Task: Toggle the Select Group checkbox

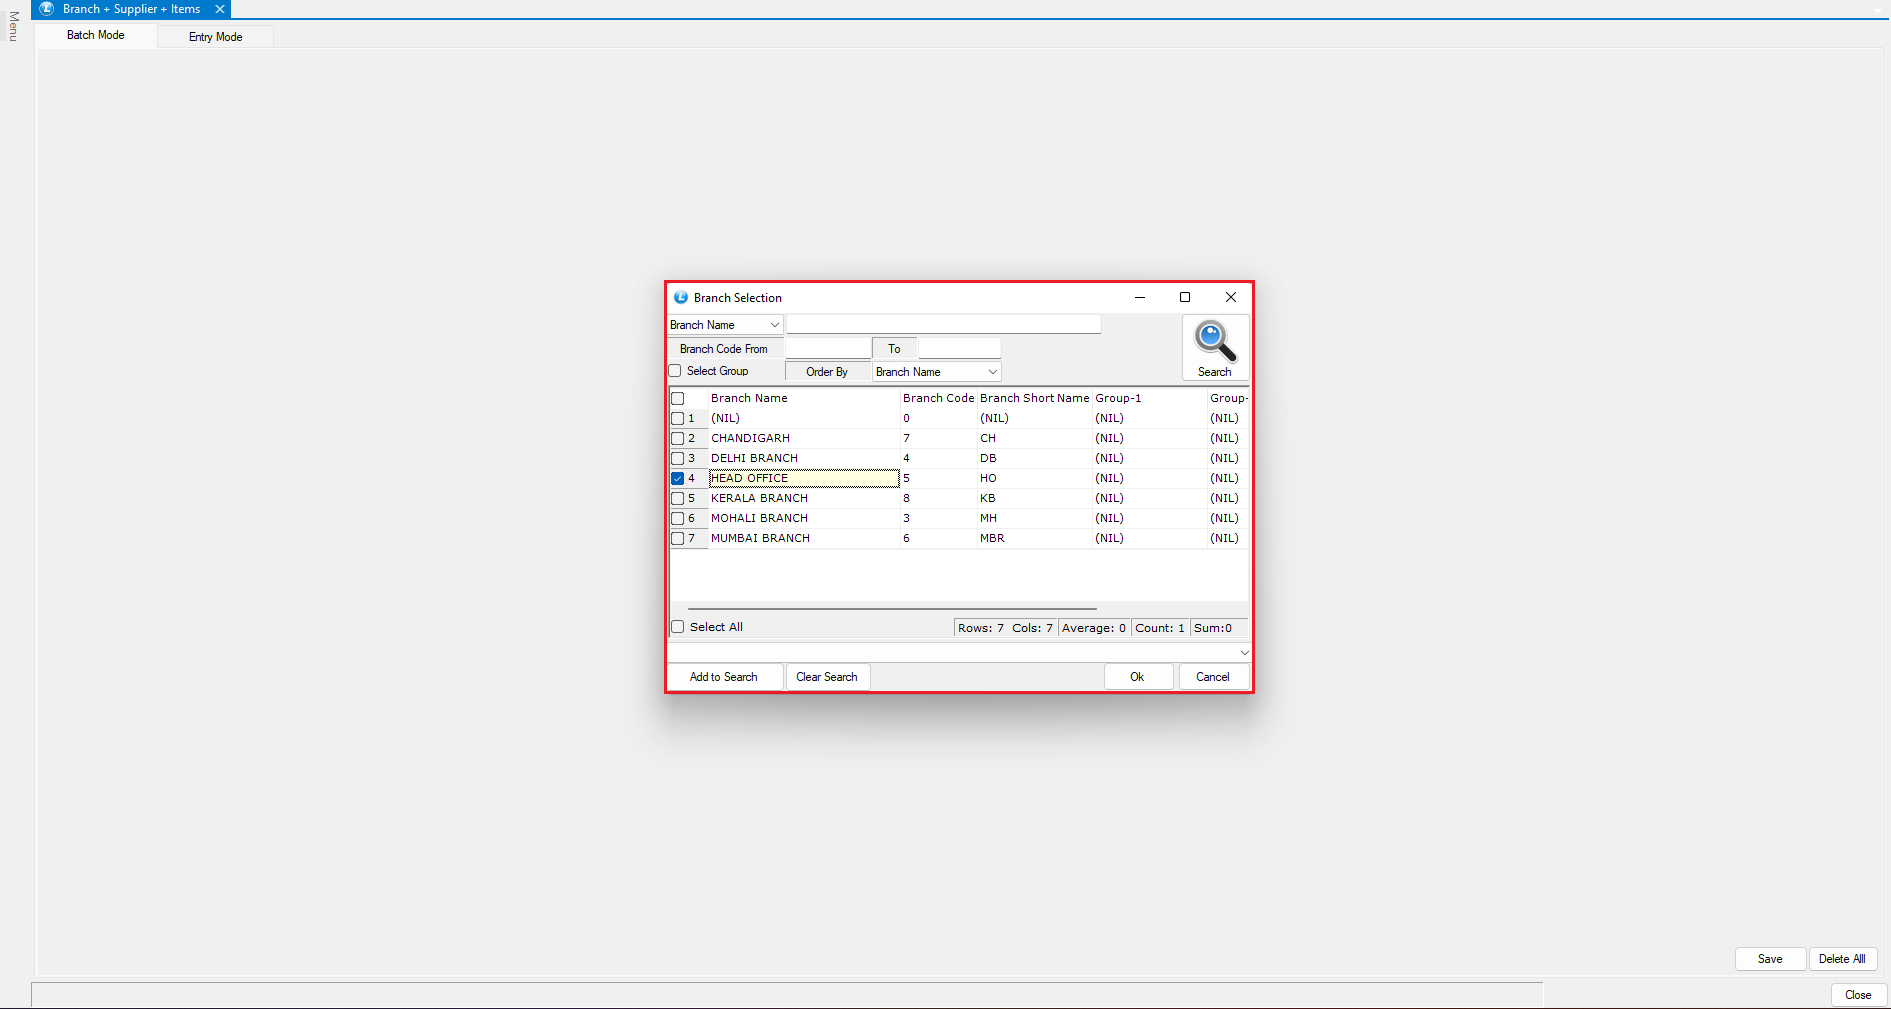Action: [x=675, y=371]
